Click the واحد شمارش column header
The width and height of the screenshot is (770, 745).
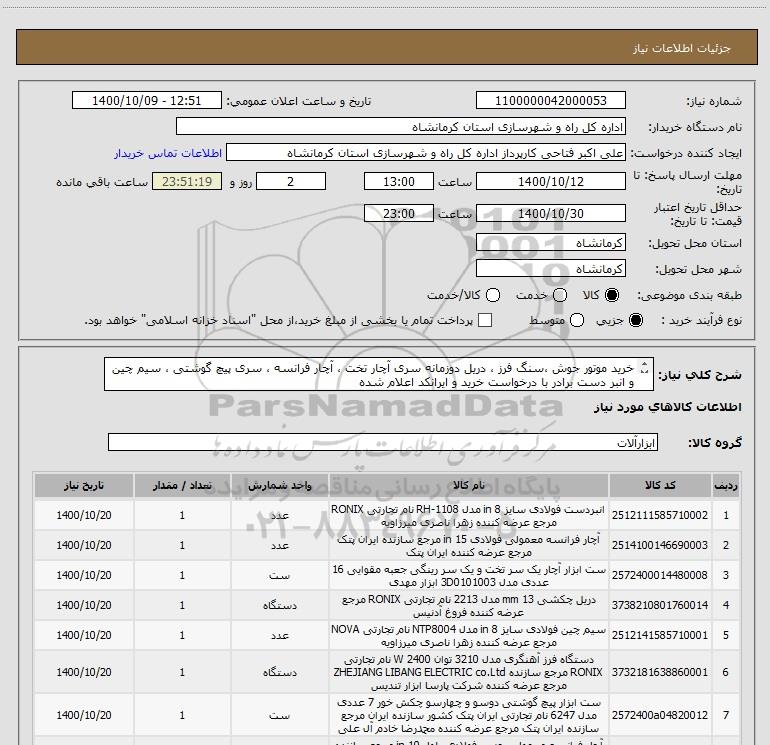pos(279,486)
